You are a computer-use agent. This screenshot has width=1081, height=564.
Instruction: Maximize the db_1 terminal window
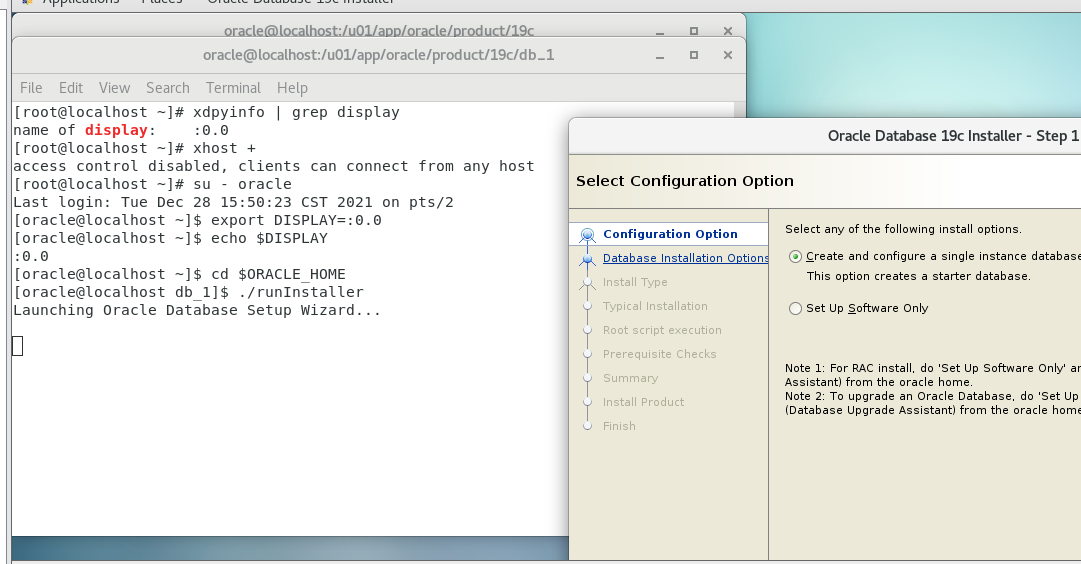694,55
